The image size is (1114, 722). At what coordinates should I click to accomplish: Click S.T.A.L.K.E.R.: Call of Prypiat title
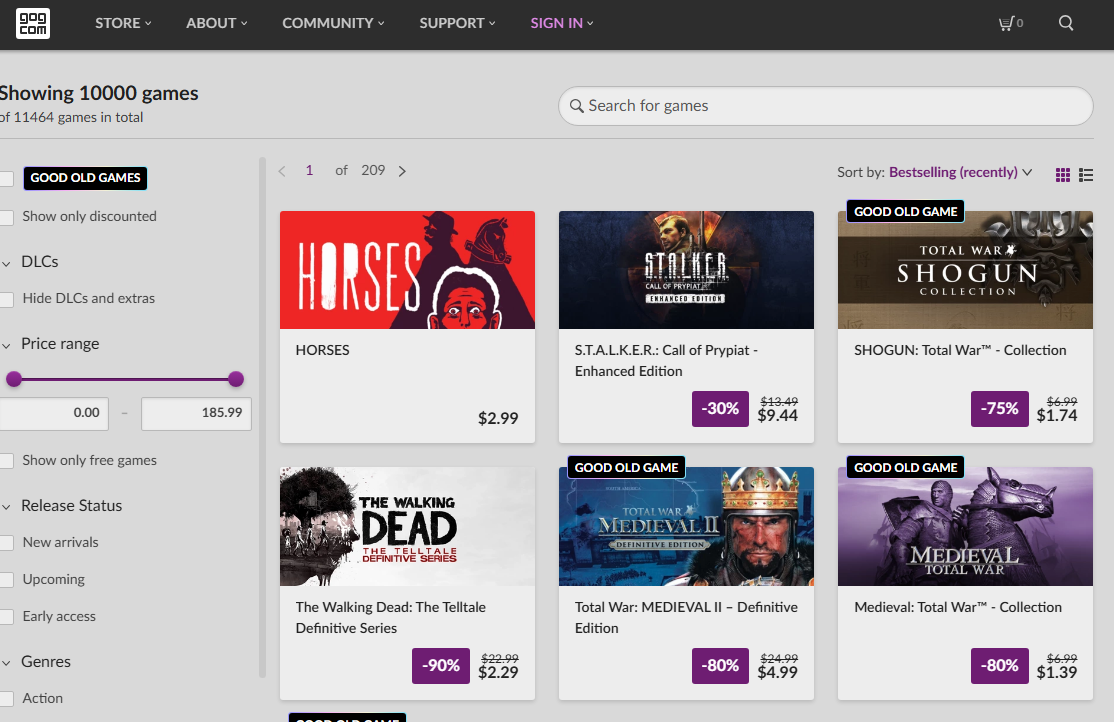[666, 361]
